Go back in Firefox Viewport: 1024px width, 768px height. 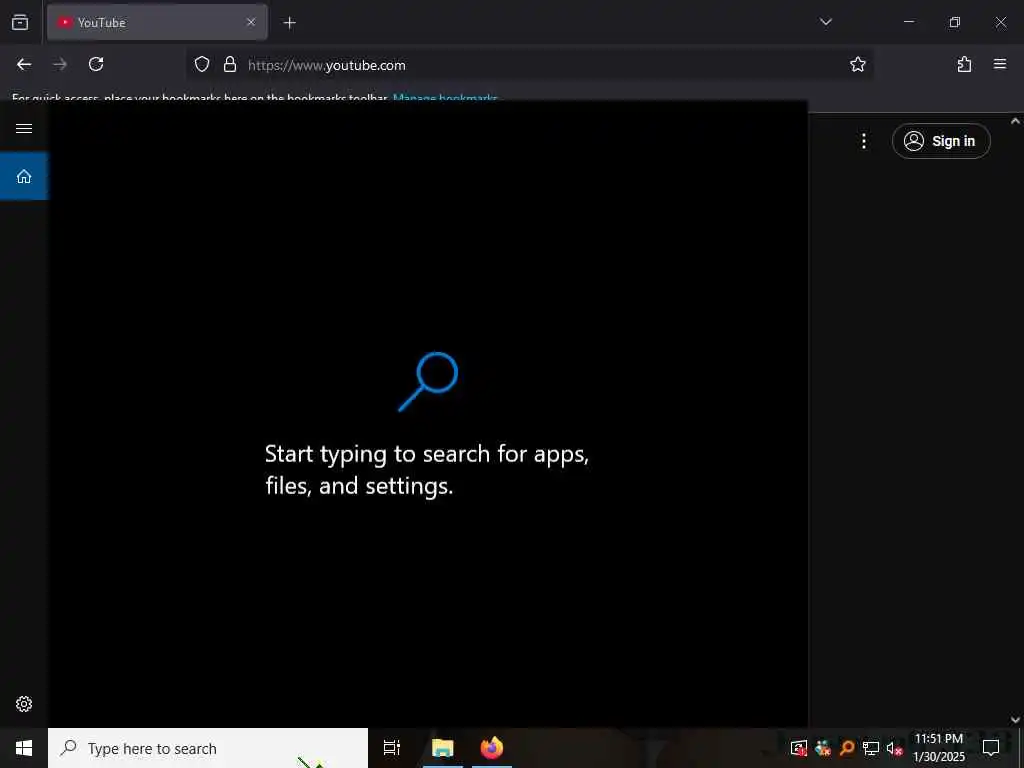[24, 64]
